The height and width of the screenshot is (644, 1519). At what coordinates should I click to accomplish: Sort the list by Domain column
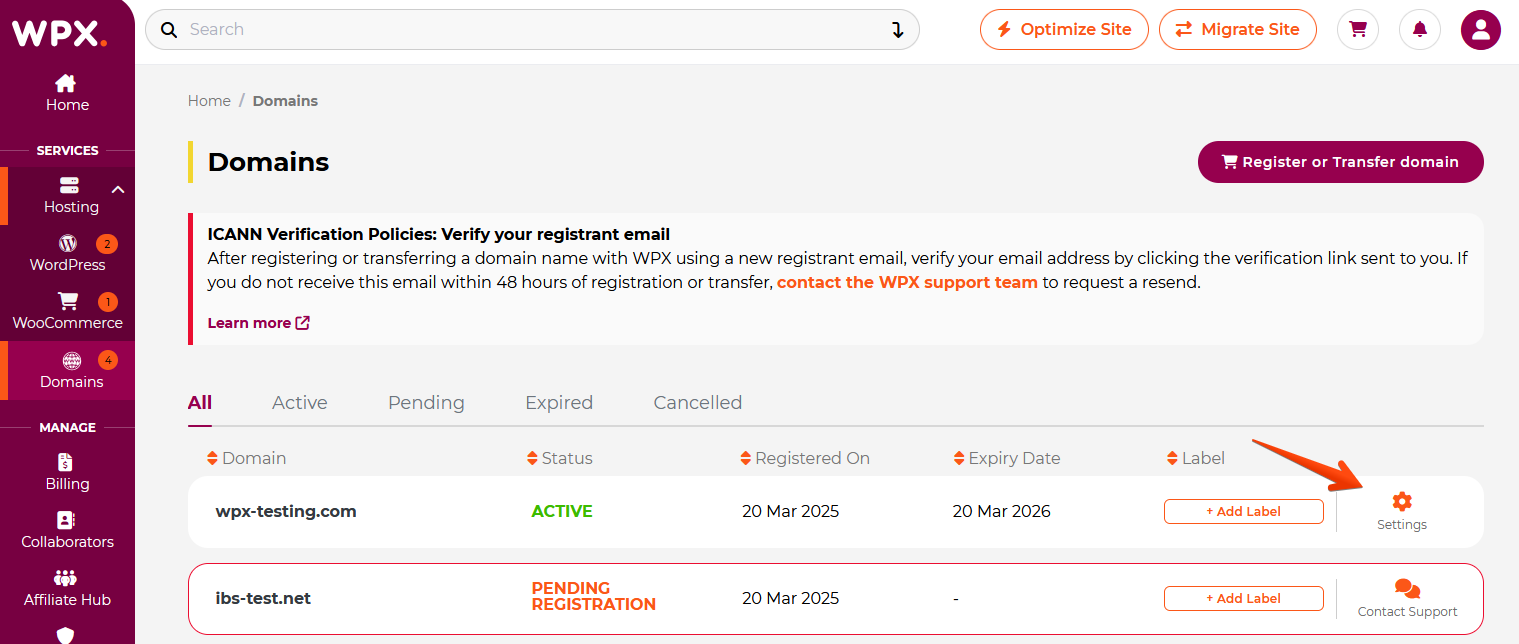click(247, 458)
